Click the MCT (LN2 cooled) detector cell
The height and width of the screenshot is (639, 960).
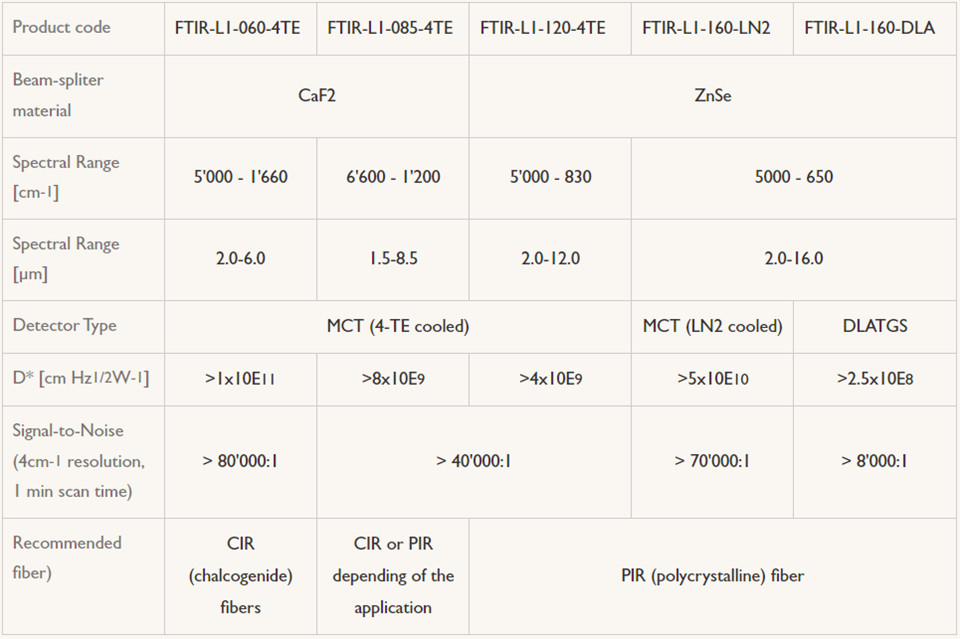point(712,326)
